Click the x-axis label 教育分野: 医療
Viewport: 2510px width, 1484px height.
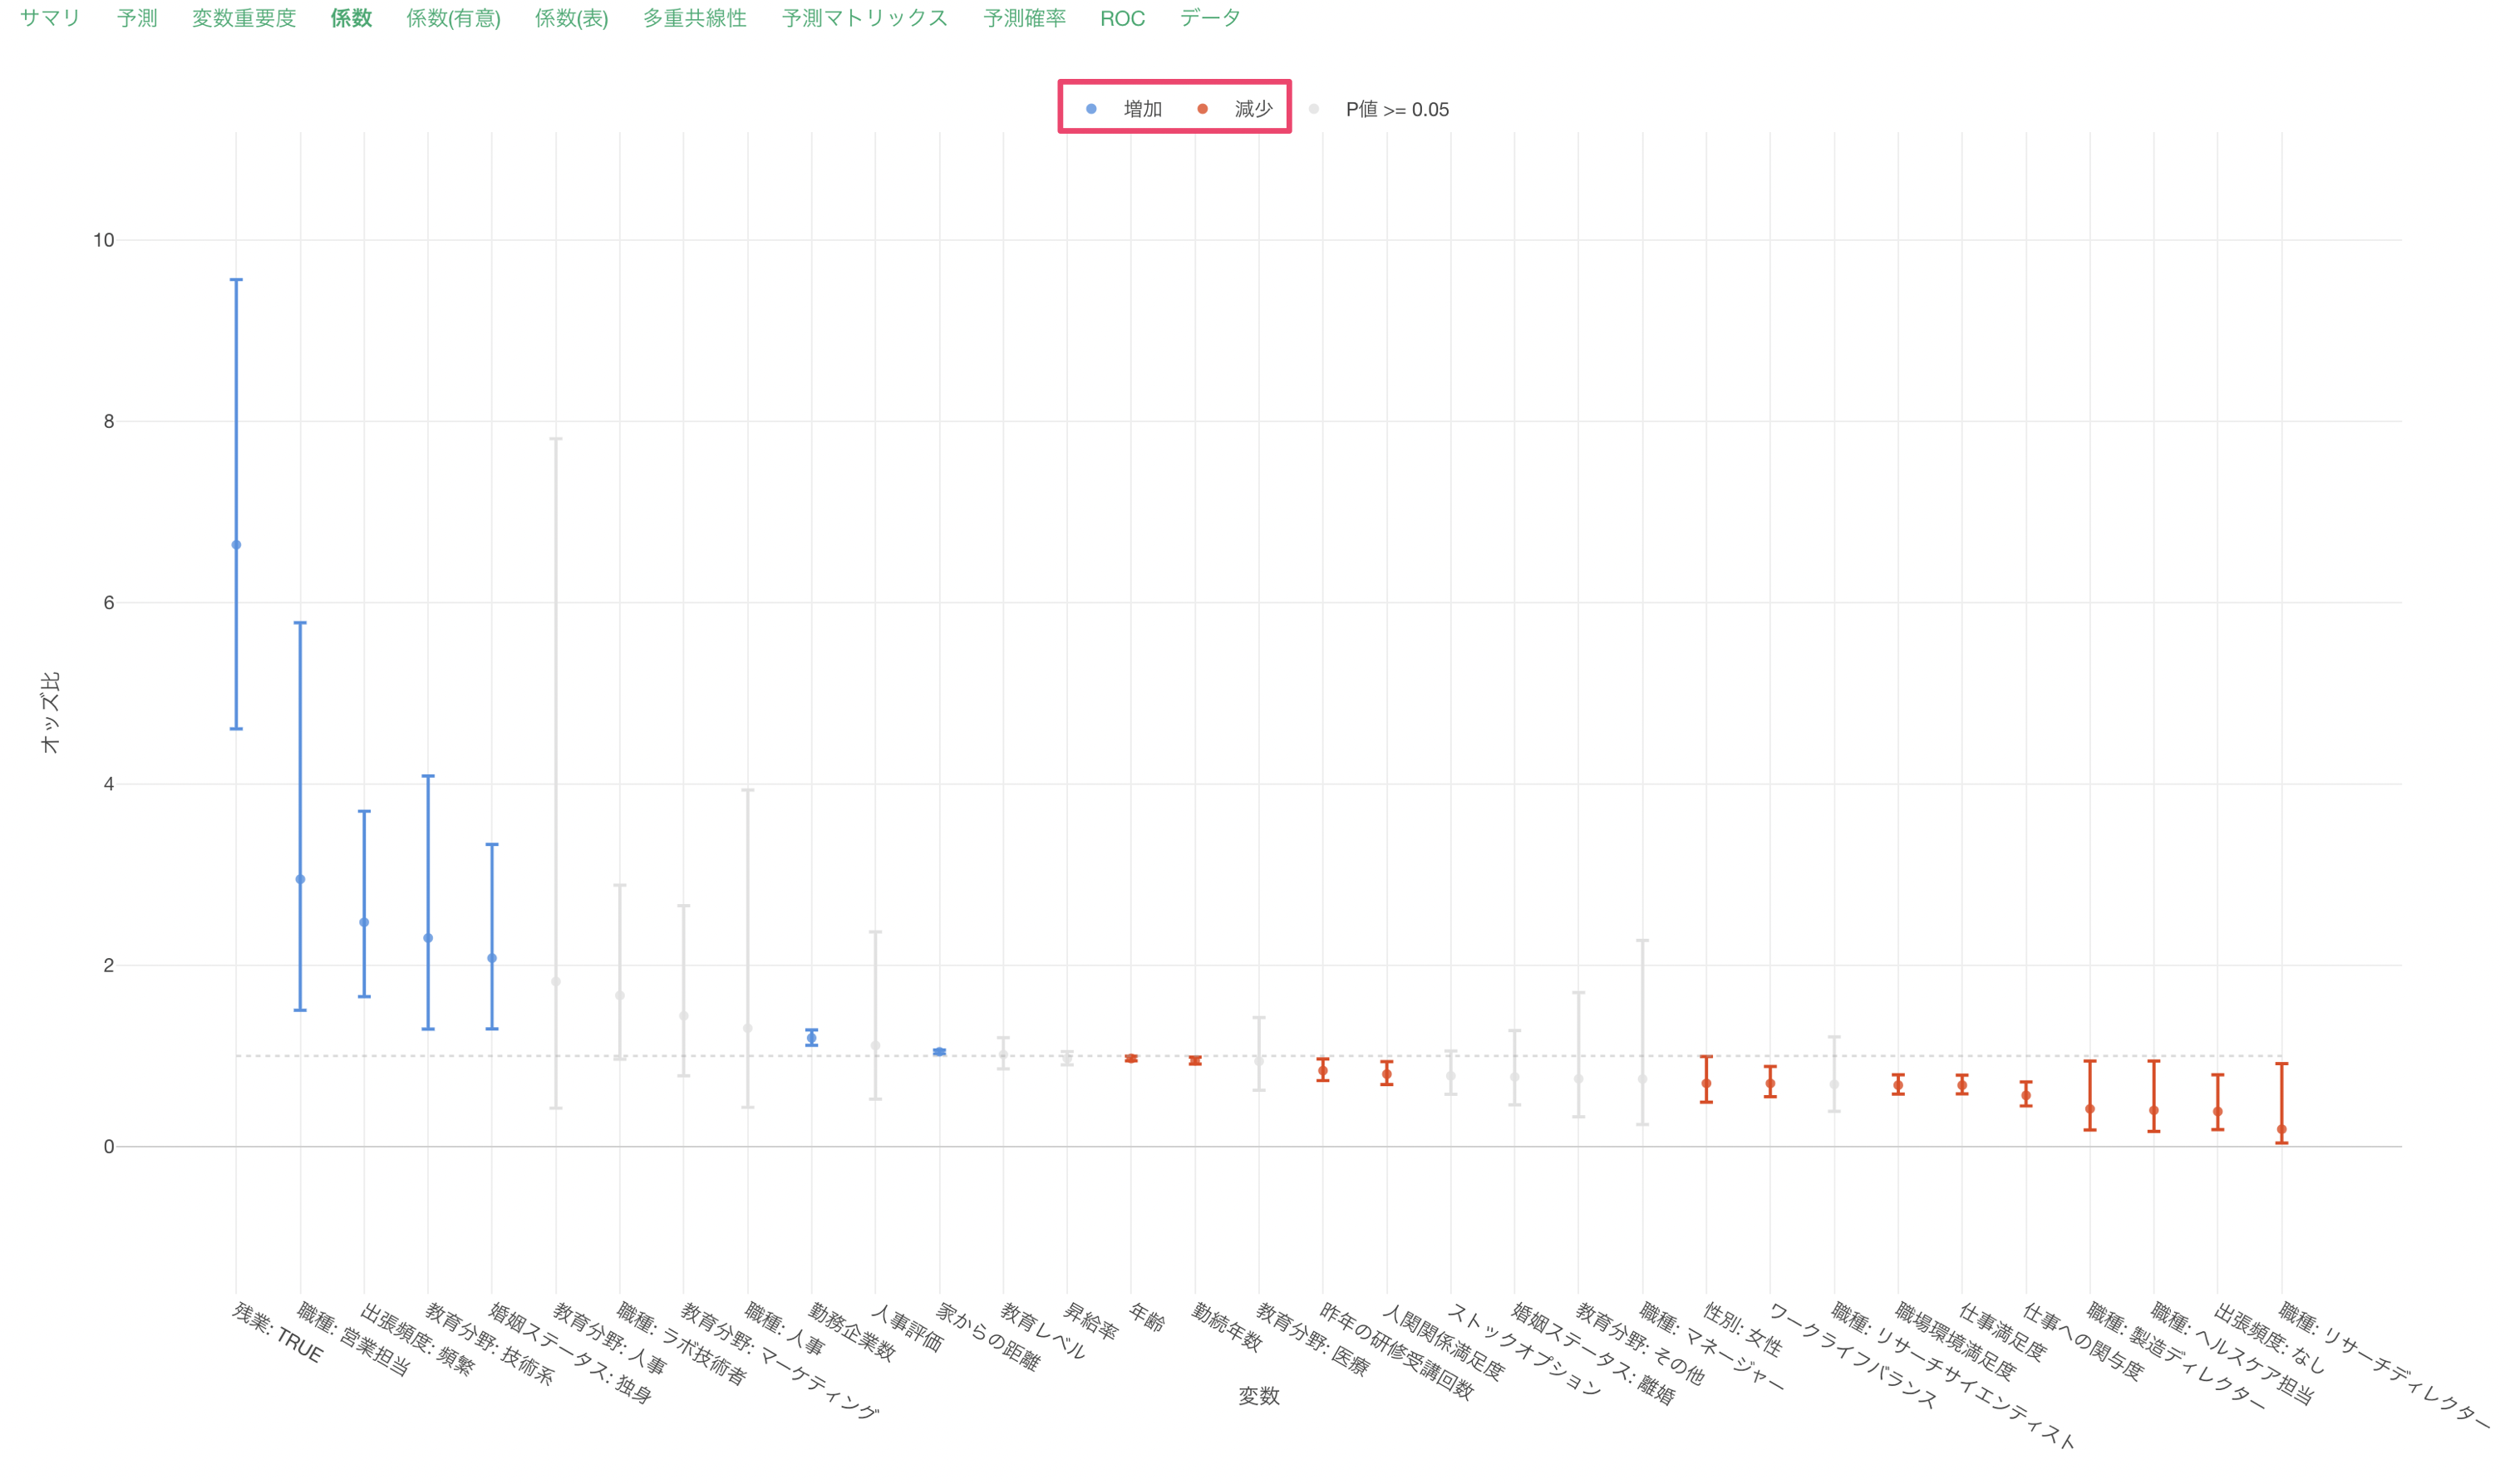point(1312,1339)
